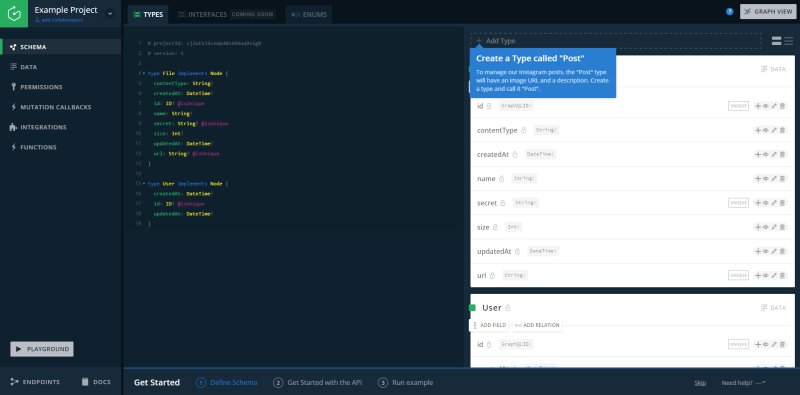Click the Graphcool logo icon

coord(14,13)
